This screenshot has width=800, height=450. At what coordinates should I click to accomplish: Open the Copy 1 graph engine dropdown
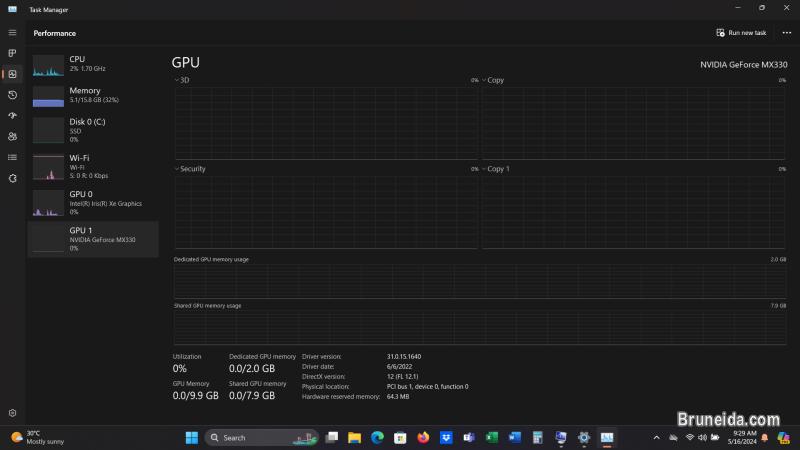point(484,169)
